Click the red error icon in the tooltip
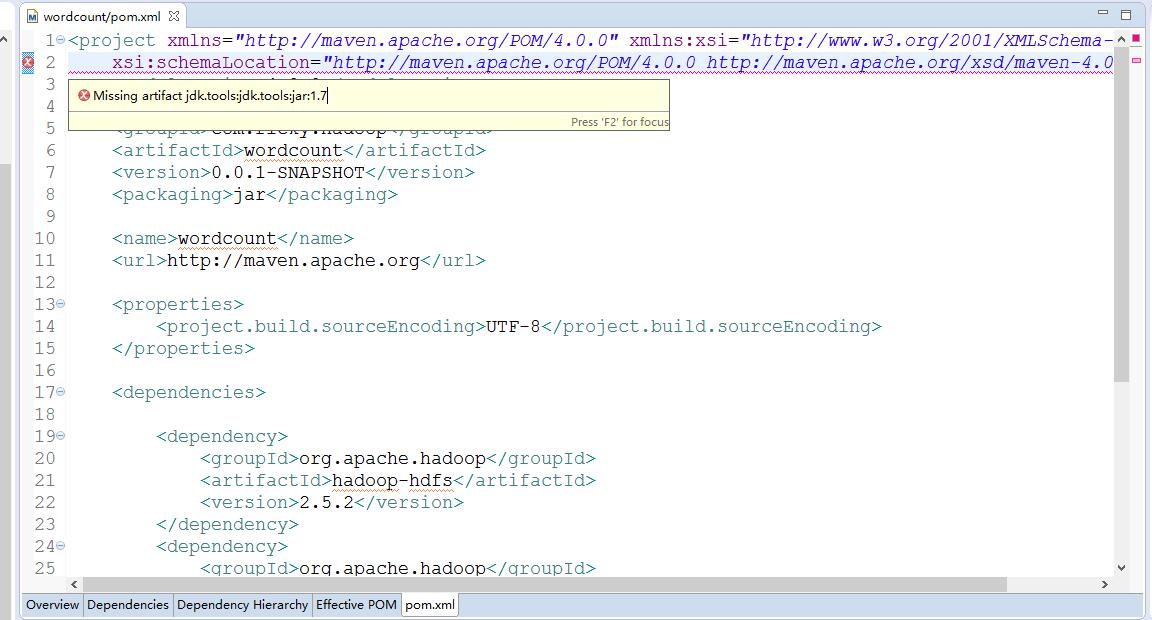 84,95
